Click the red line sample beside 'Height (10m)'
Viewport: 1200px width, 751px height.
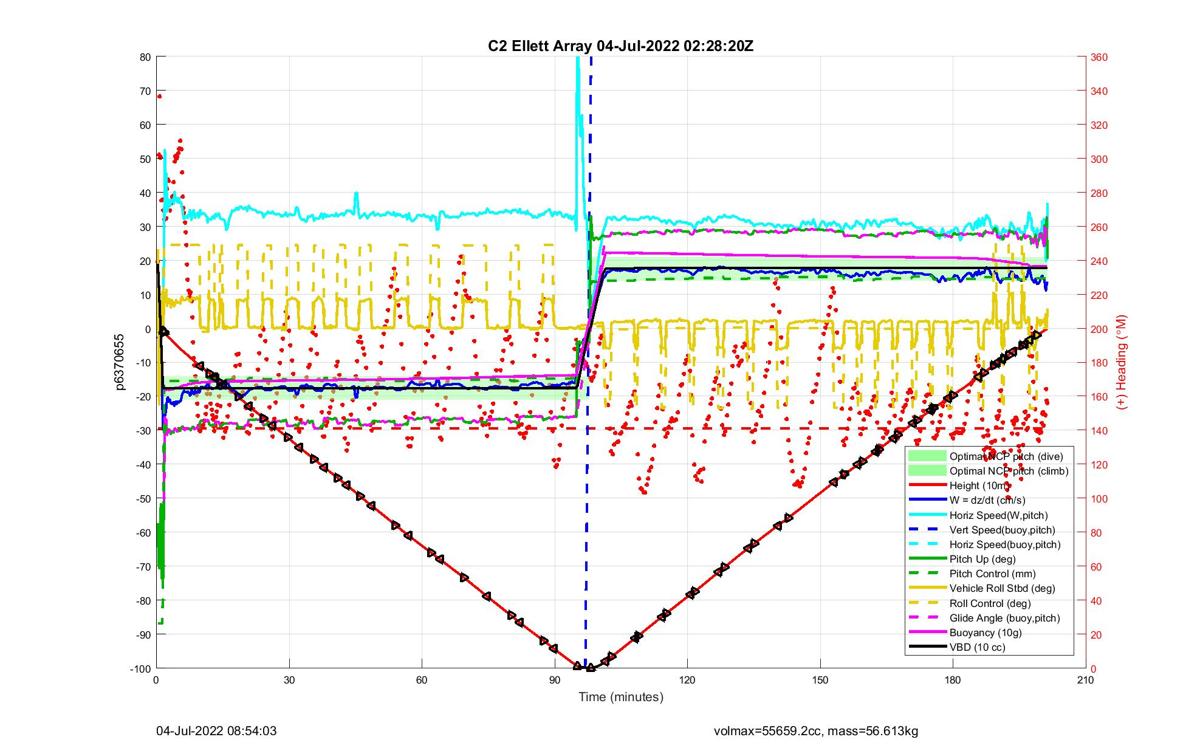(926, 485)
